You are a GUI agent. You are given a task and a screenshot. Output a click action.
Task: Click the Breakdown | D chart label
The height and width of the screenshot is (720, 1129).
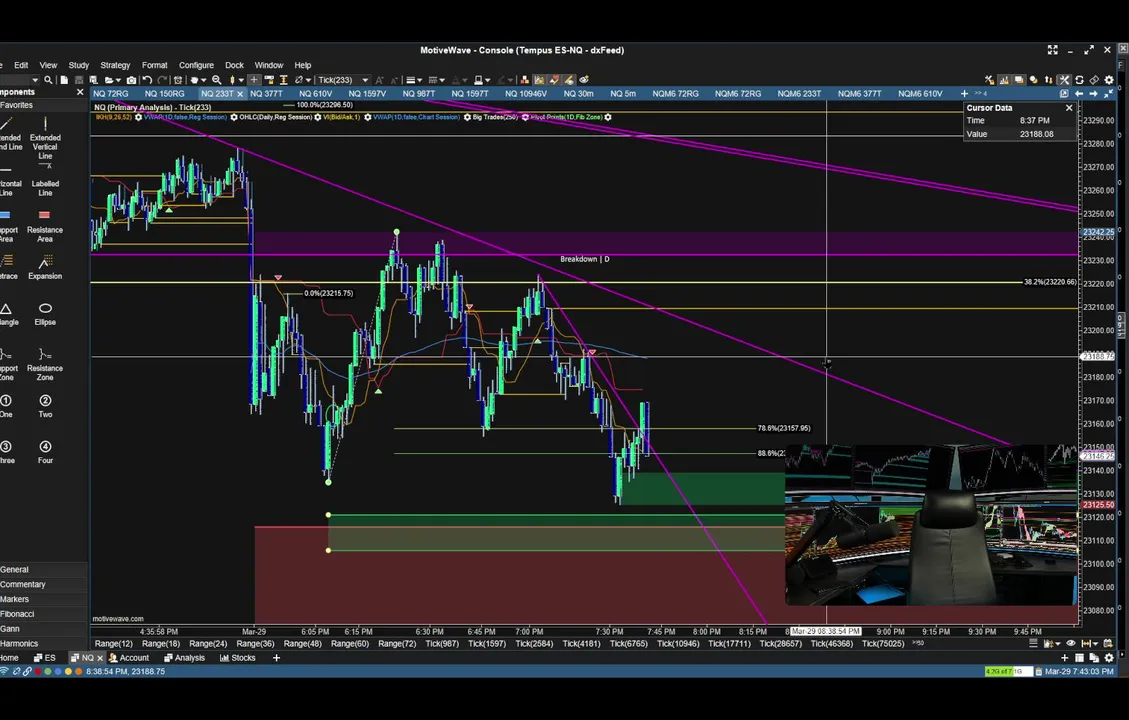585,259
